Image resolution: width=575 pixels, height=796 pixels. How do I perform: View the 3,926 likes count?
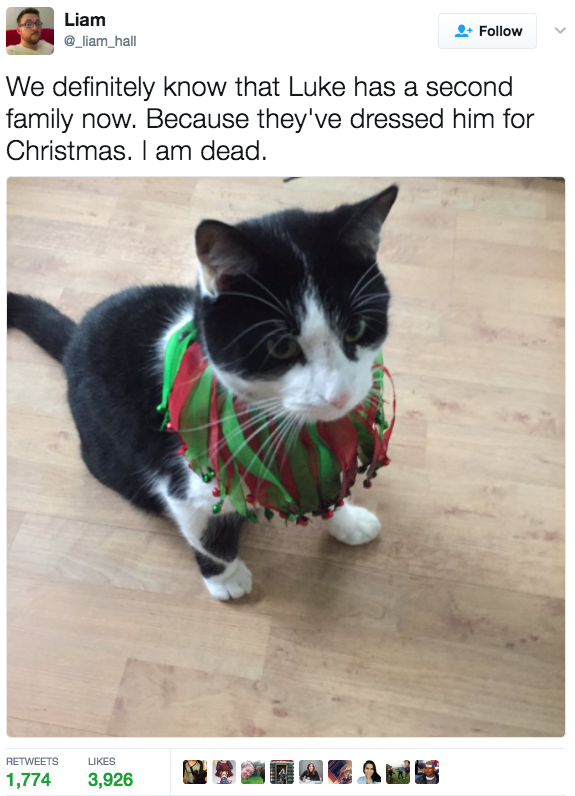110,779
